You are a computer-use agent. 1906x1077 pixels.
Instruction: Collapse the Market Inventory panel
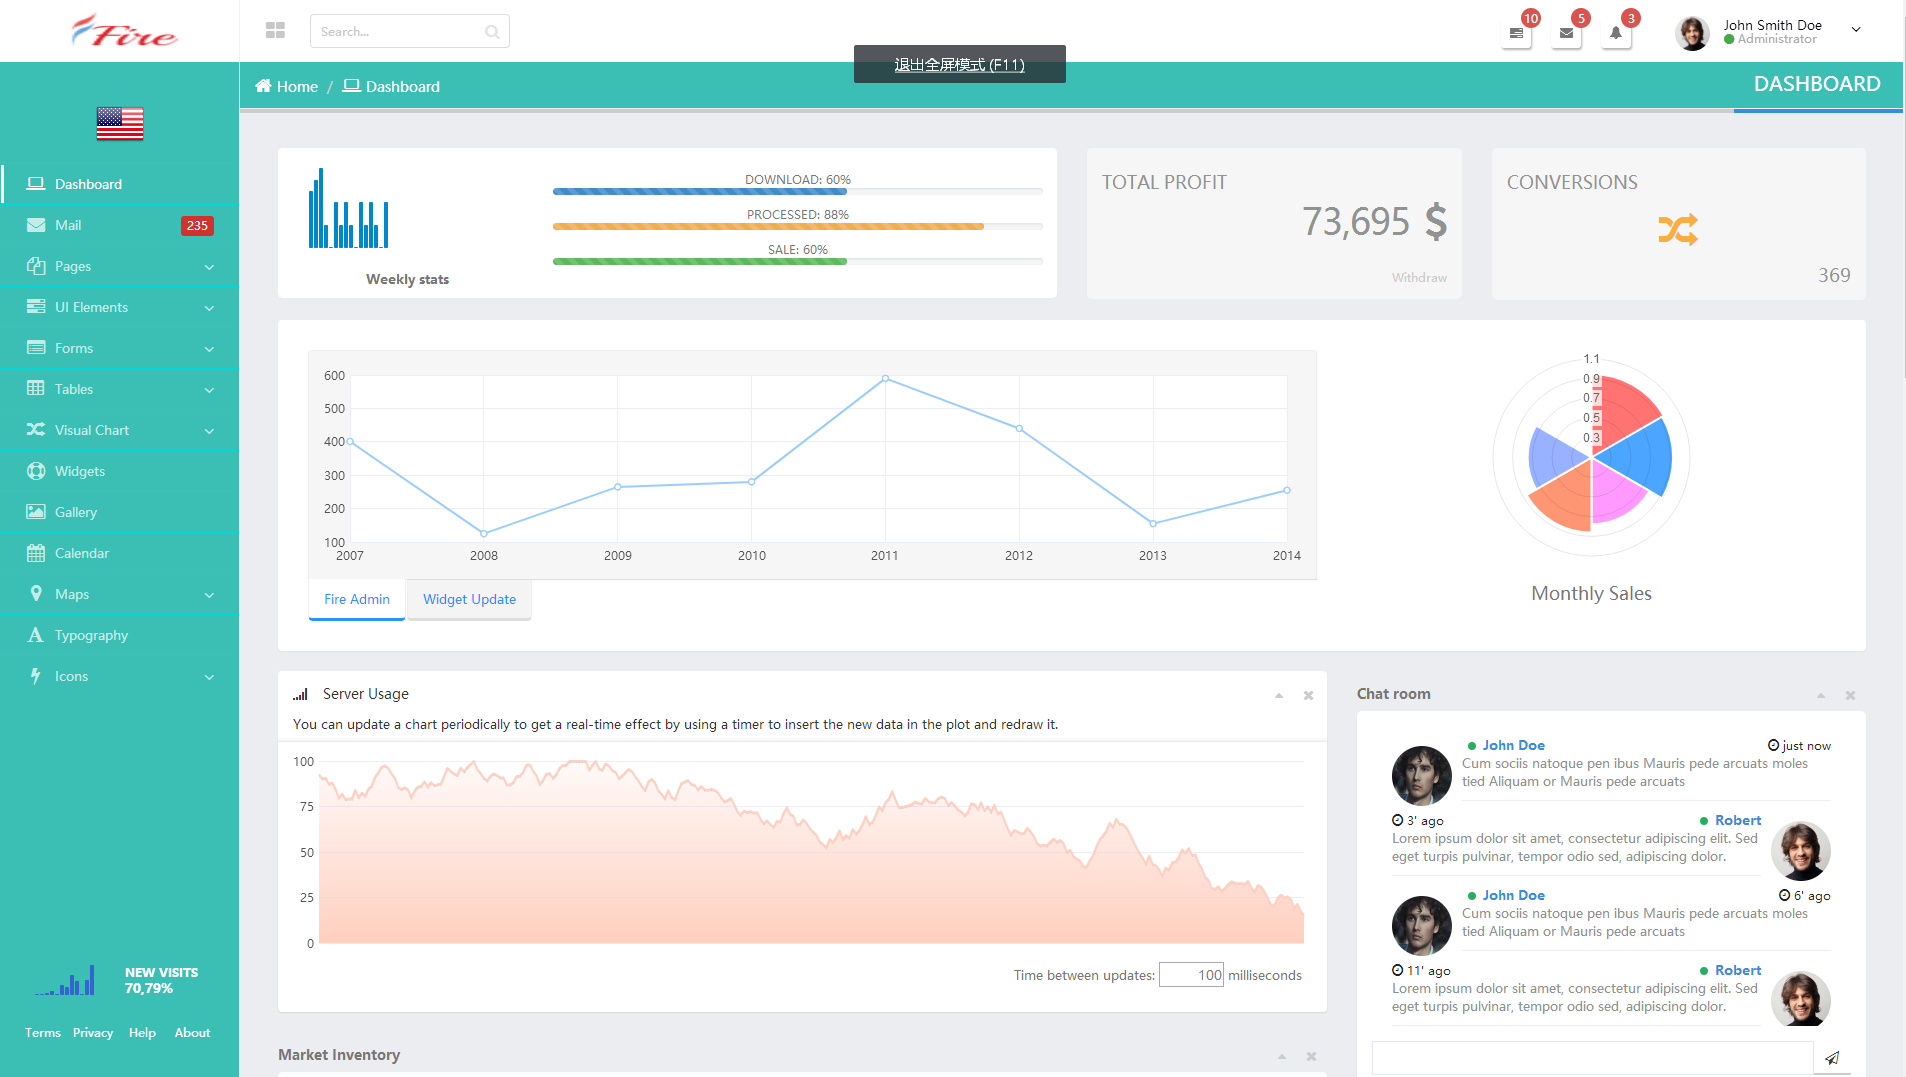(x=1282, y=1056)
